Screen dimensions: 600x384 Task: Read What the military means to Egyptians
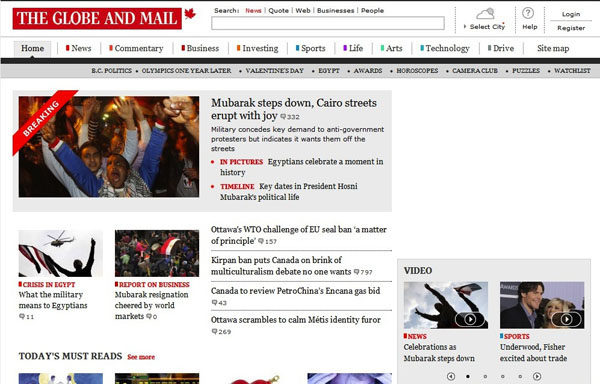coord(53,300)
